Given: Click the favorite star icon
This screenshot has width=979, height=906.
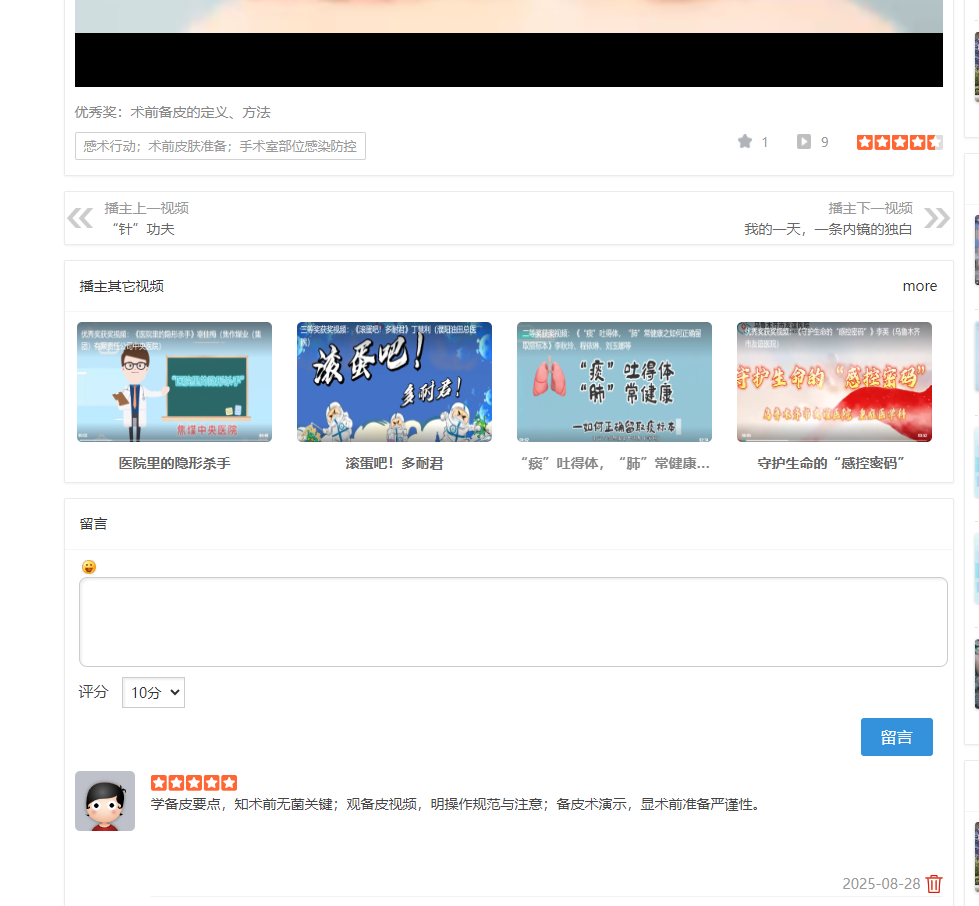Looking at the screenshot, I should (x=744, y=141).
